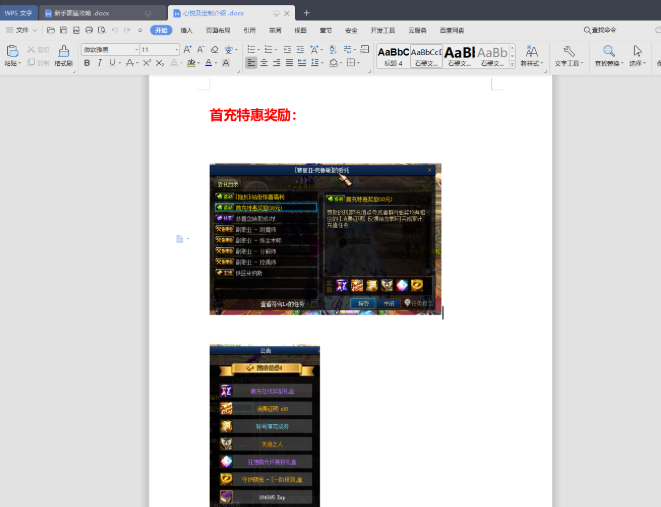Click the numbered list icon
661x507 pixels.
tap(268, 50)
